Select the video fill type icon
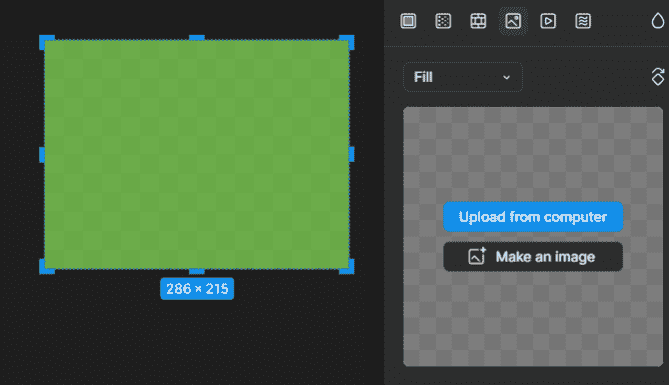Screen dimensions: 669x385 click(548, 21)
